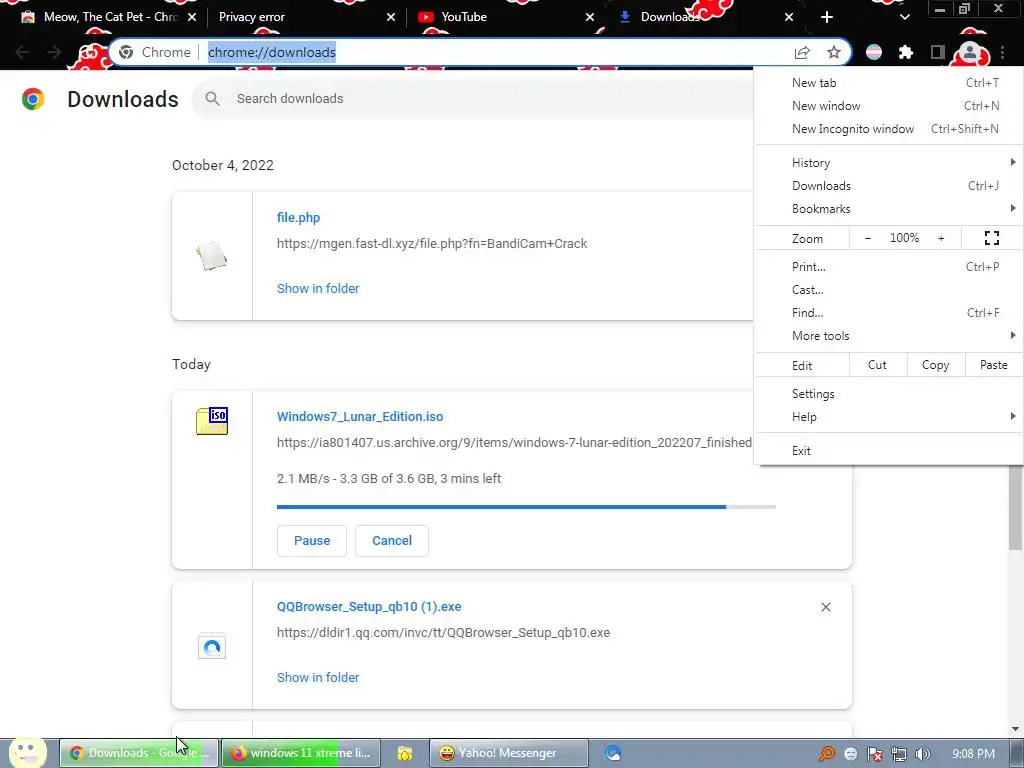The image size is (1024, 768).
Task: Click the red flag security tray icon
Action: click(874, 754)
